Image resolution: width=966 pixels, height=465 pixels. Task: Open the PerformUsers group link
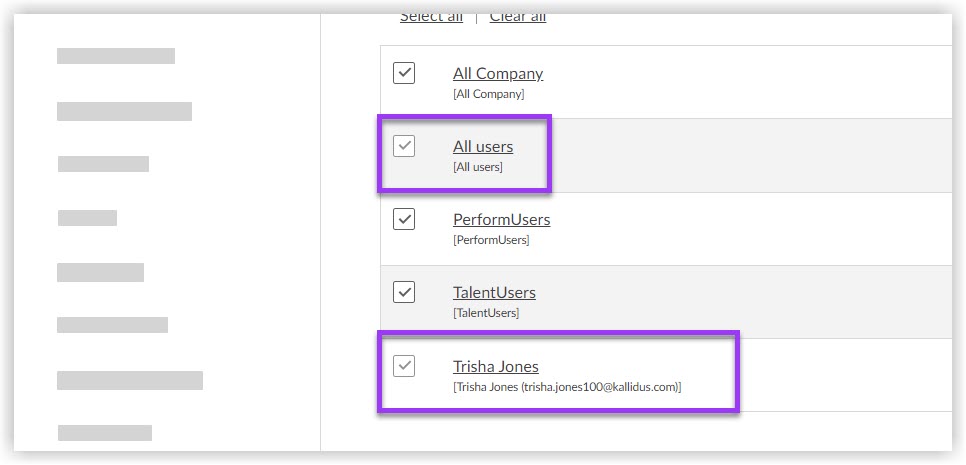click(x=501, y=219)
